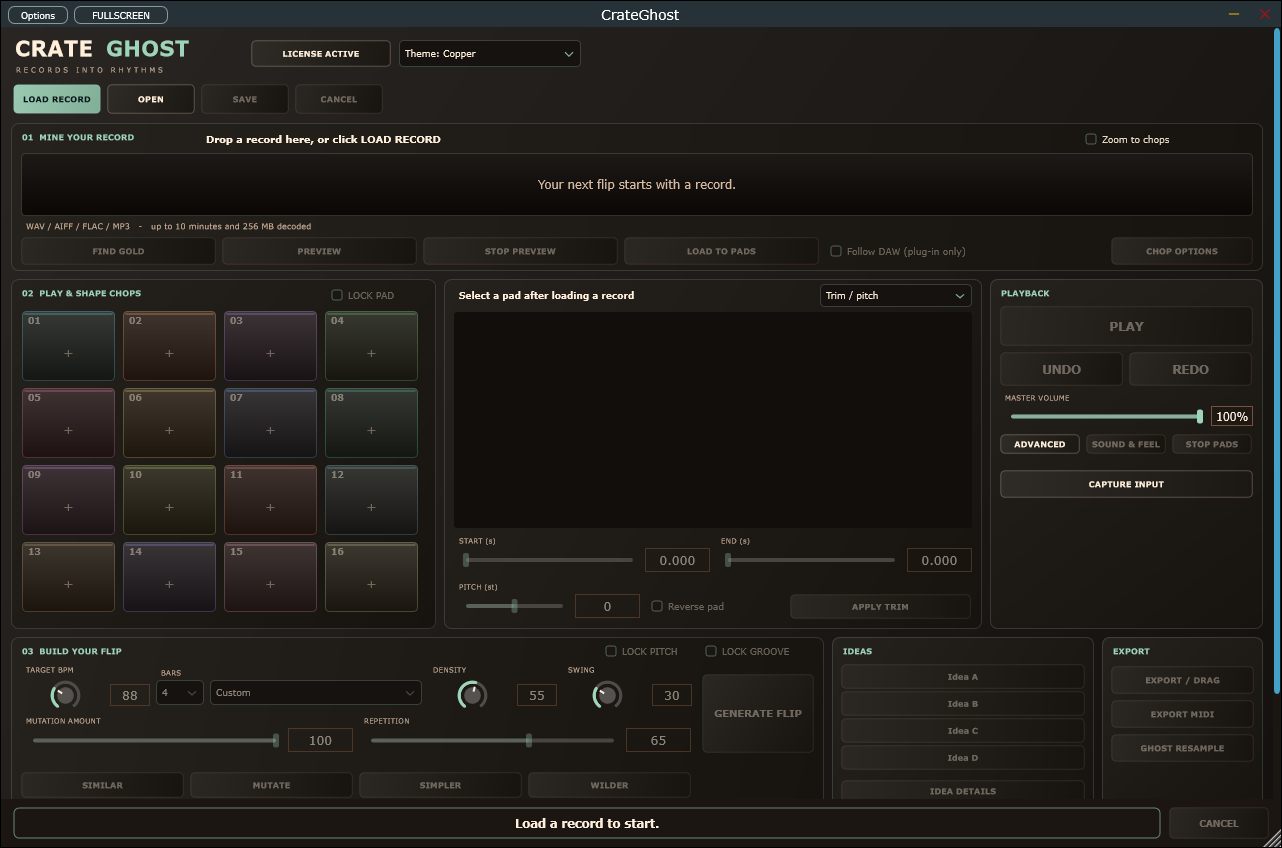
Task: Click the LOAD RECORD button
Action: tap(57, 99)
